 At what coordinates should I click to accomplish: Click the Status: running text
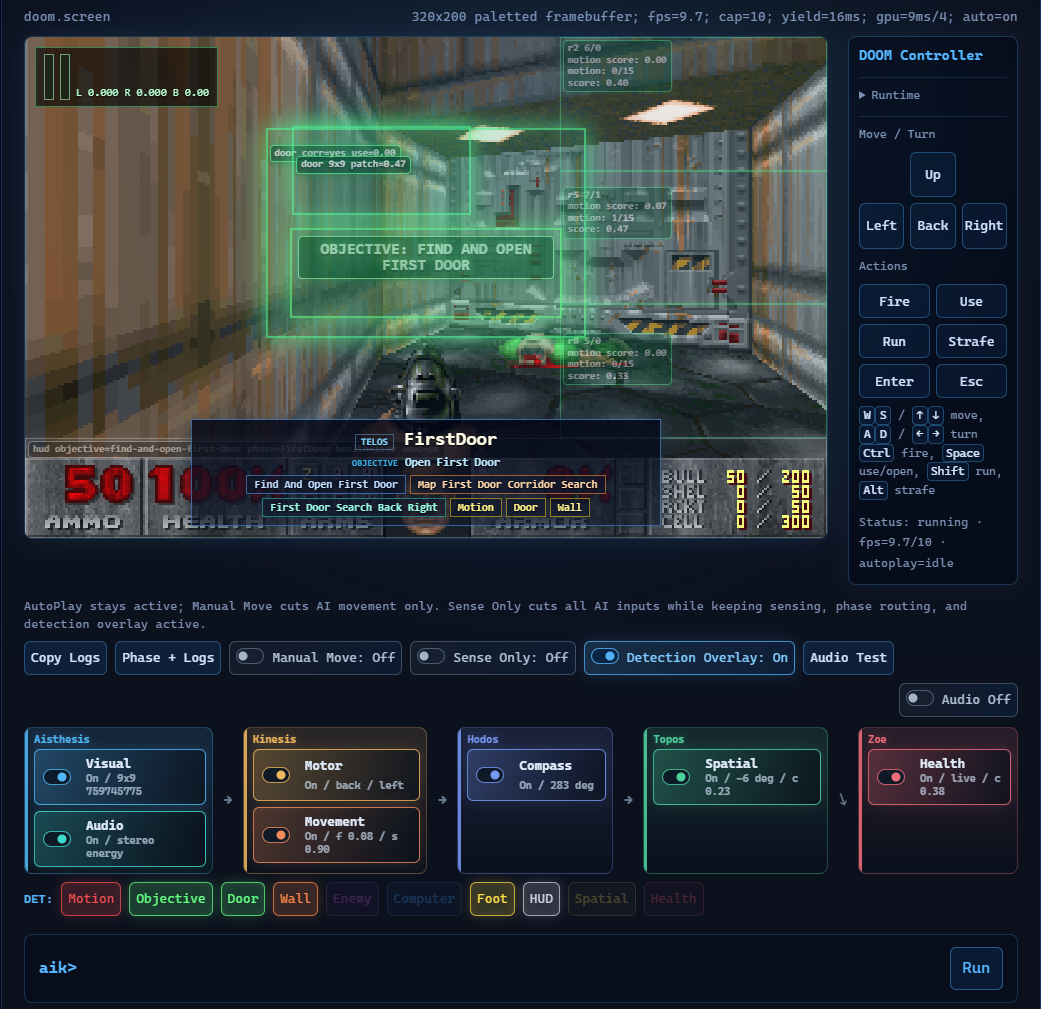tap(914, 522)
